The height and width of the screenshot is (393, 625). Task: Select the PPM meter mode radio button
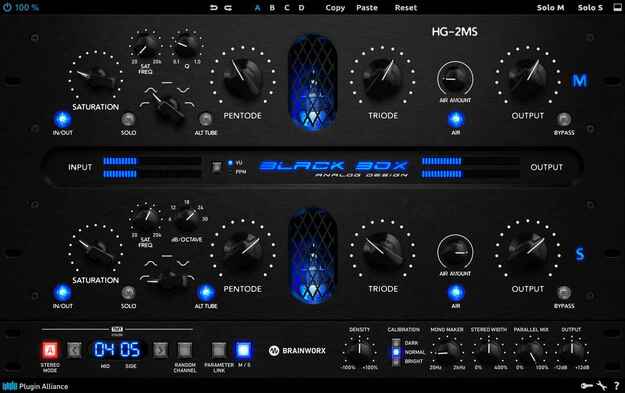230,172
